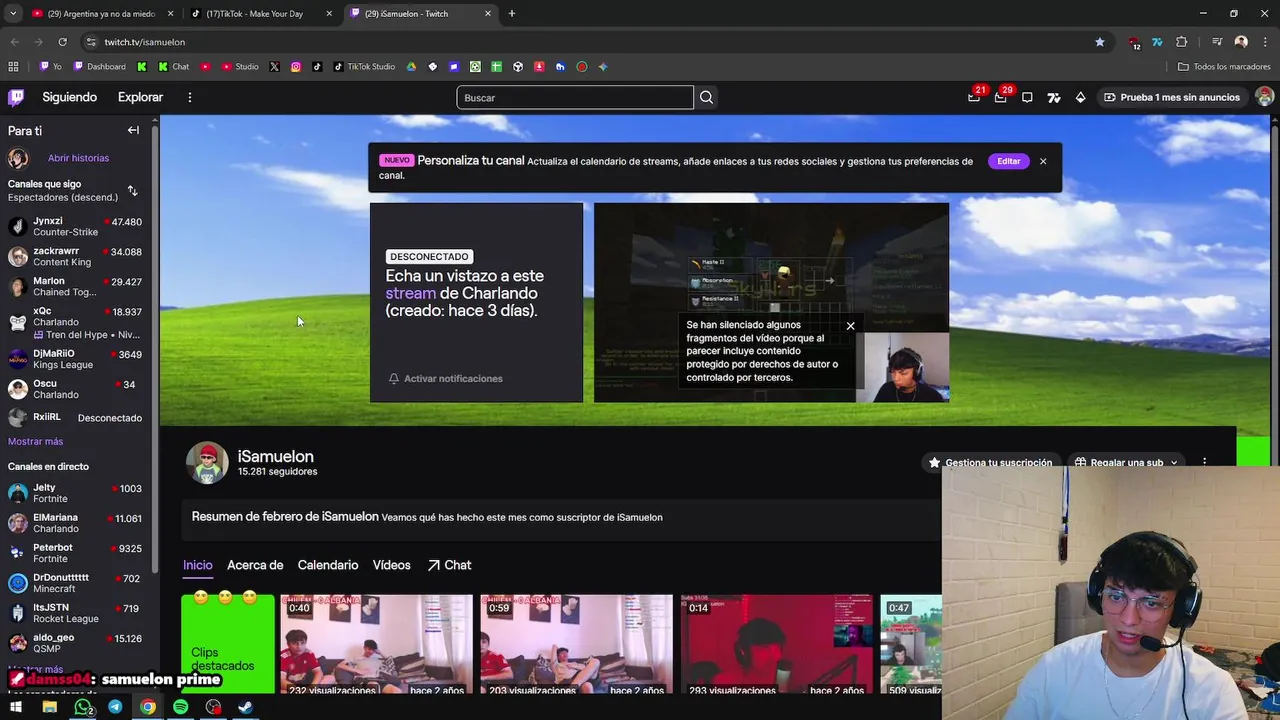The width and height of the screenshot is (1280, 720).
Task: Open Twitch notifications inbox with 29 badge
Action: click(x=1001, y=97)
